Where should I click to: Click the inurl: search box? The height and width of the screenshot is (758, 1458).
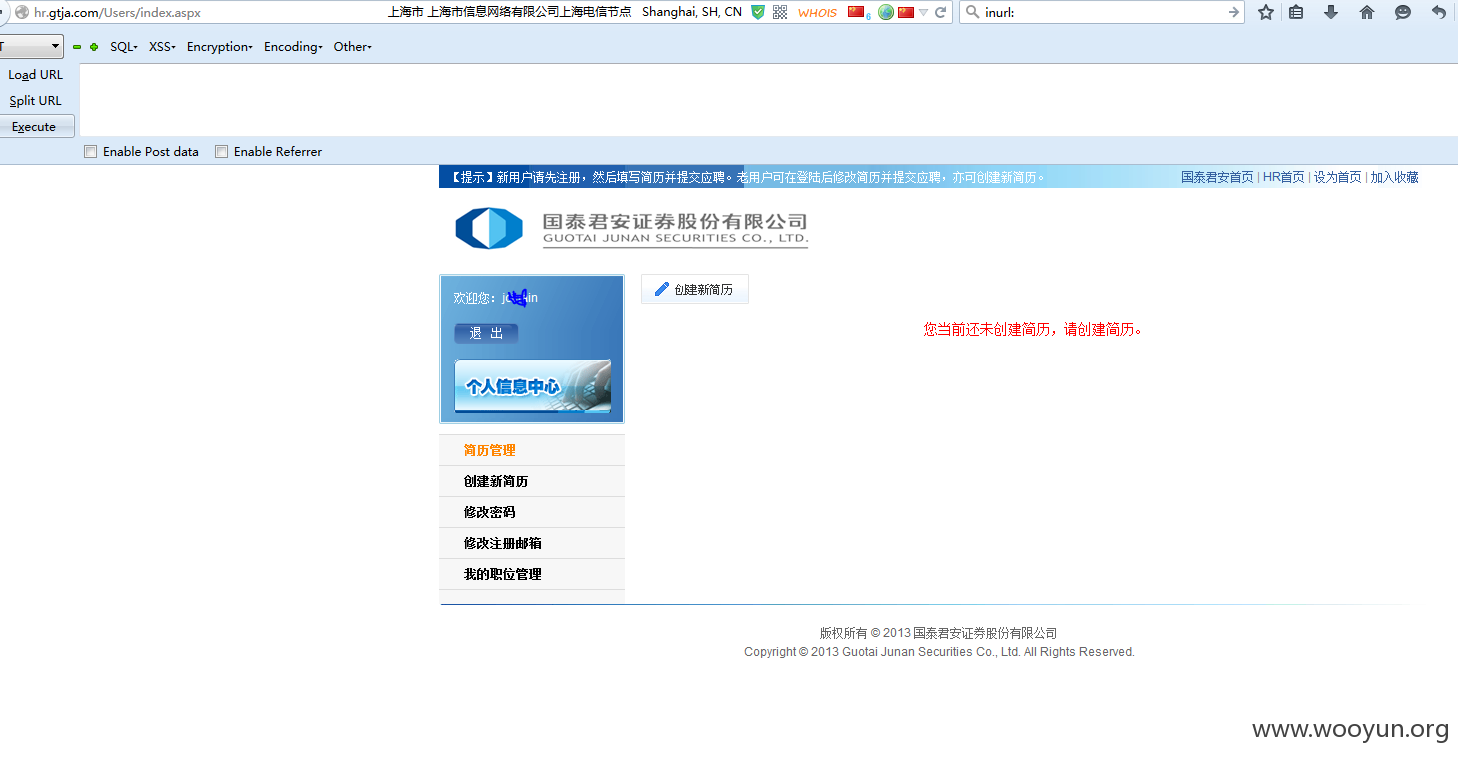pos(1104,13)
